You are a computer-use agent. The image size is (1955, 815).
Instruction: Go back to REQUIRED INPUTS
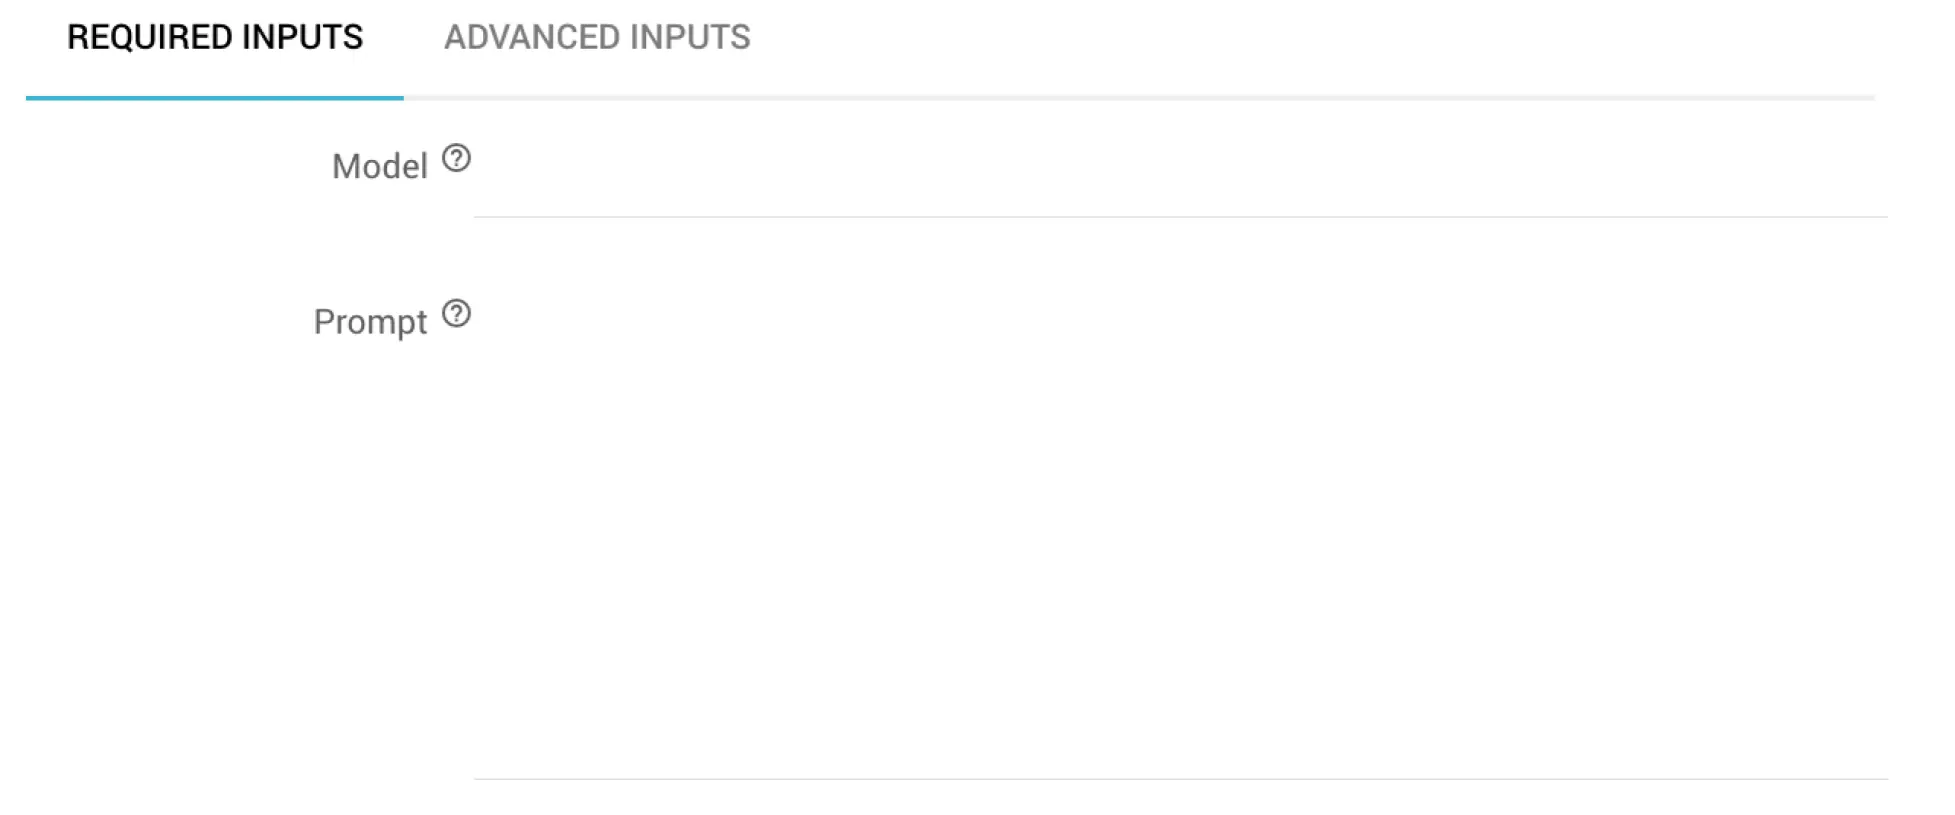point(215,38)
